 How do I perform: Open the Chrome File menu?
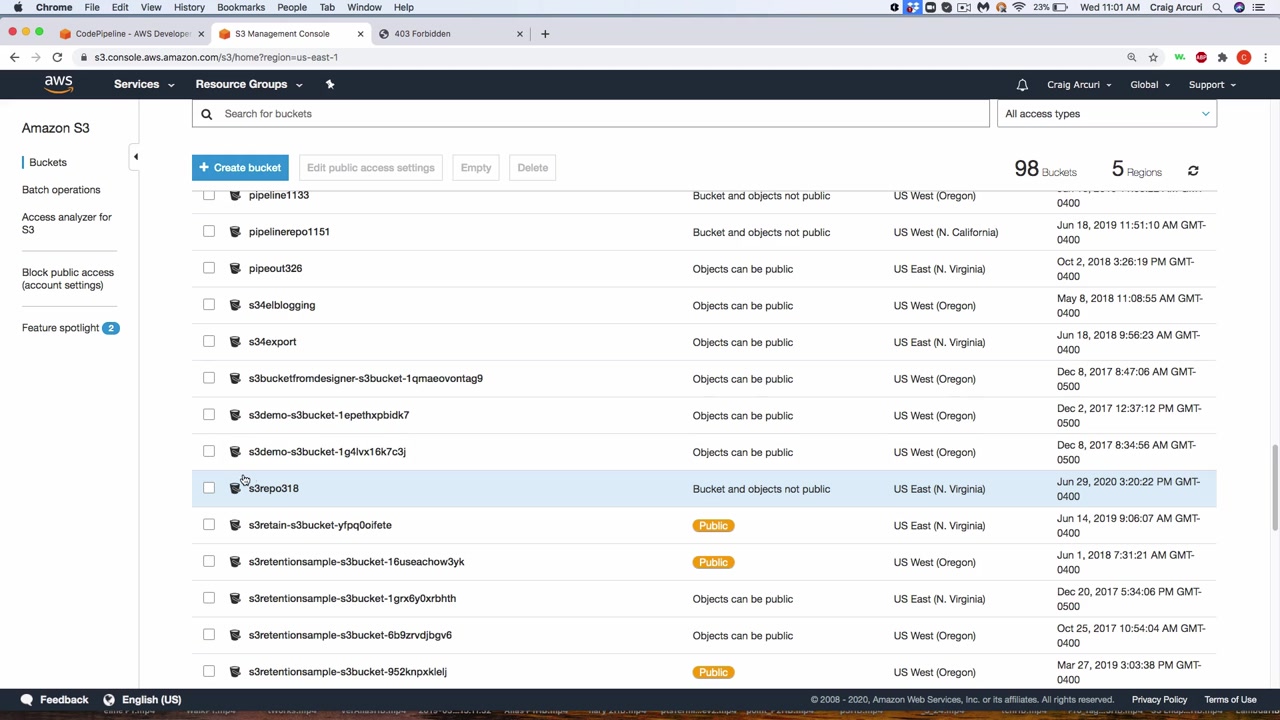91,7
